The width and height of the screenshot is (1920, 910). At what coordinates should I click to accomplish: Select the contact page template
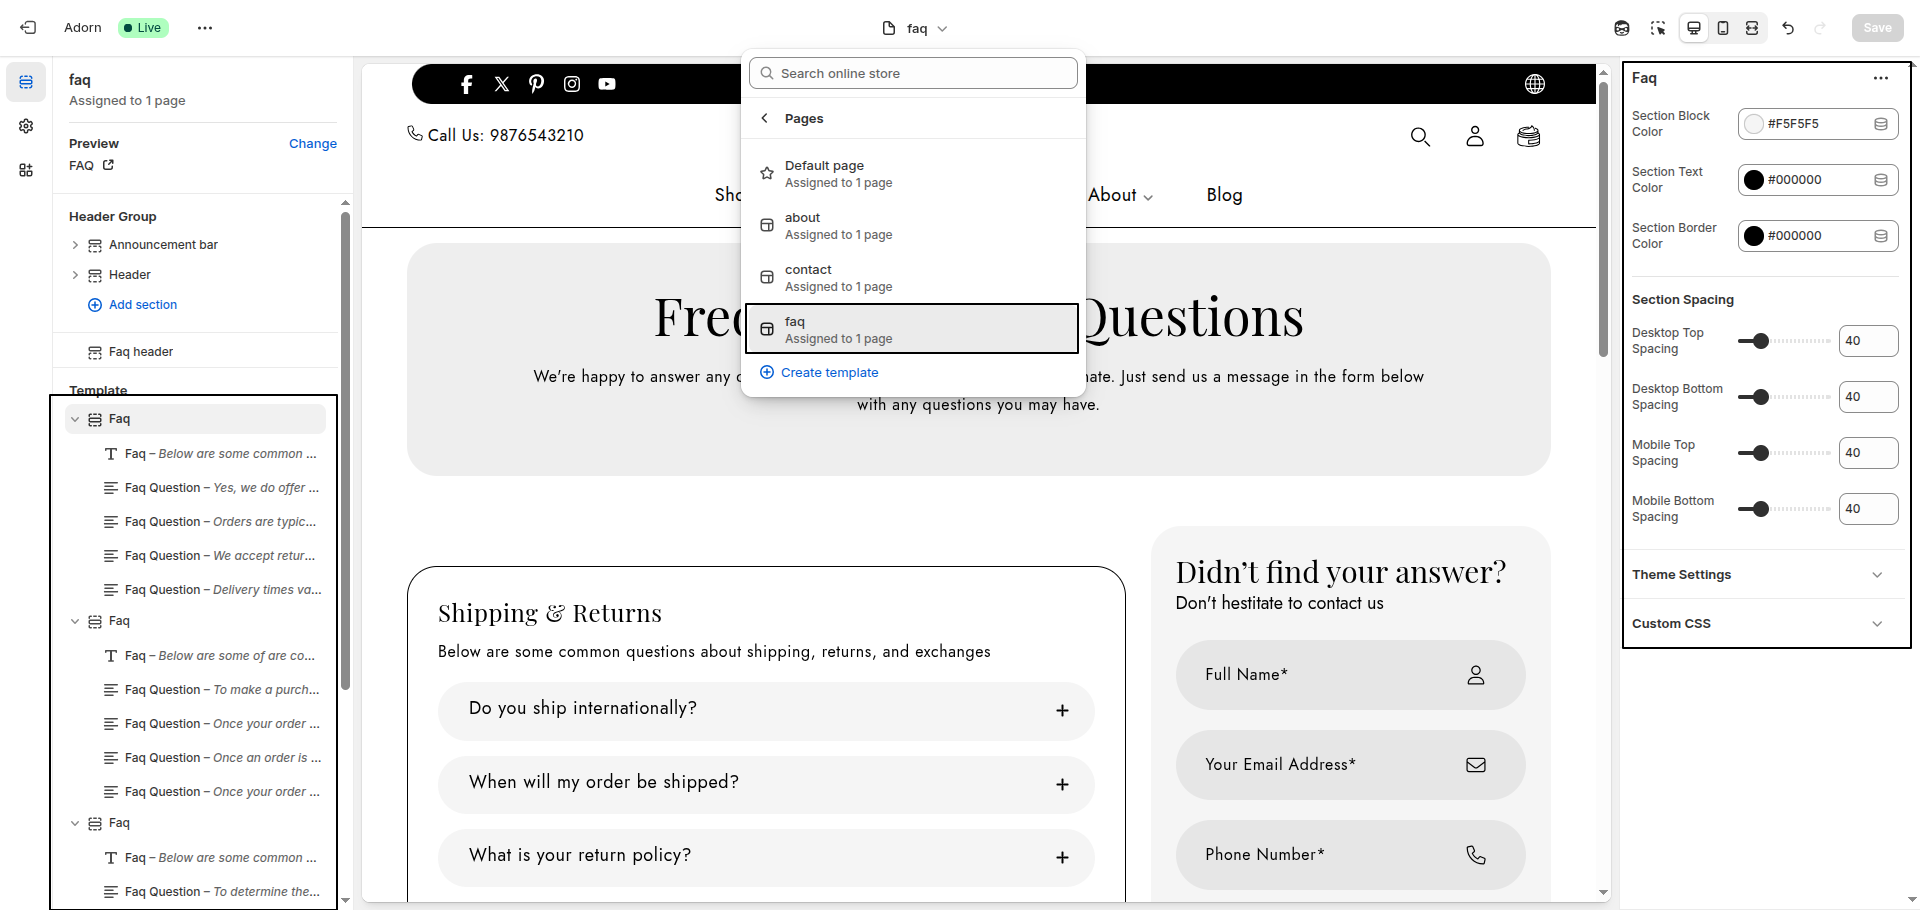point(912,278)
